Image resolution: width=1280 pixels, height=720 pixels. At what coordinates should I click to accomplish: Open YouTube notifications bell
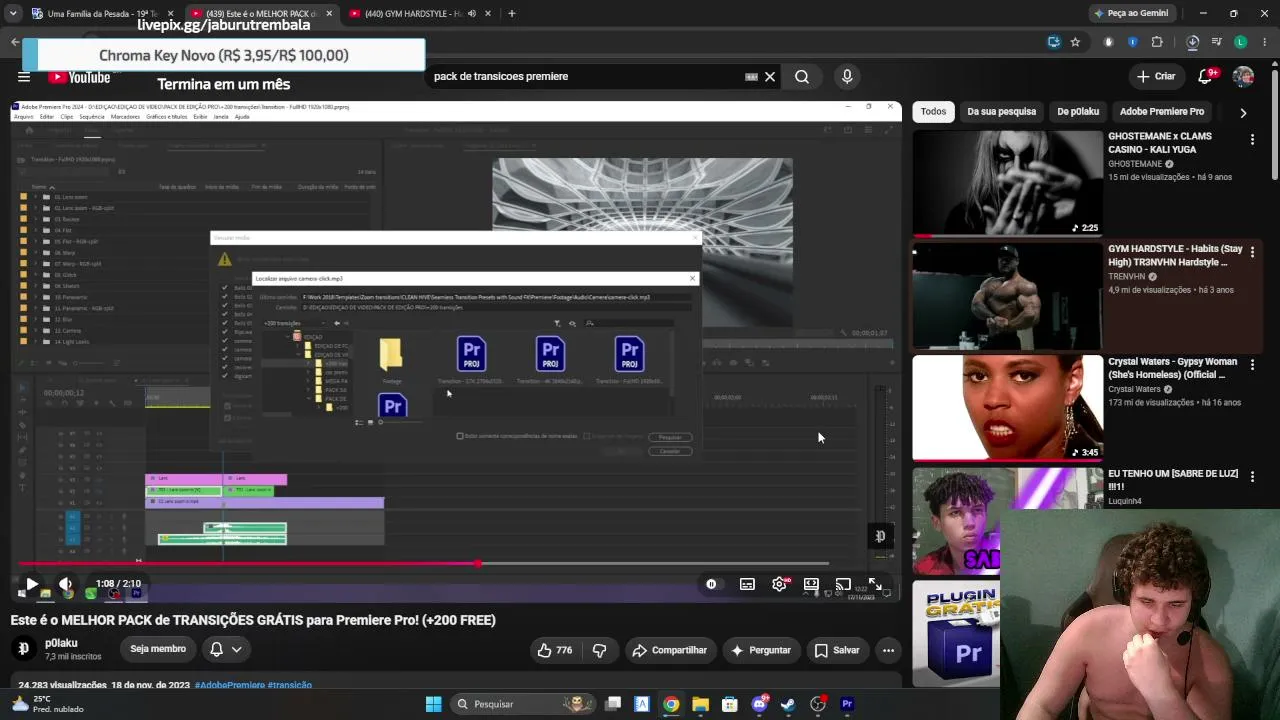[1206, 76]
